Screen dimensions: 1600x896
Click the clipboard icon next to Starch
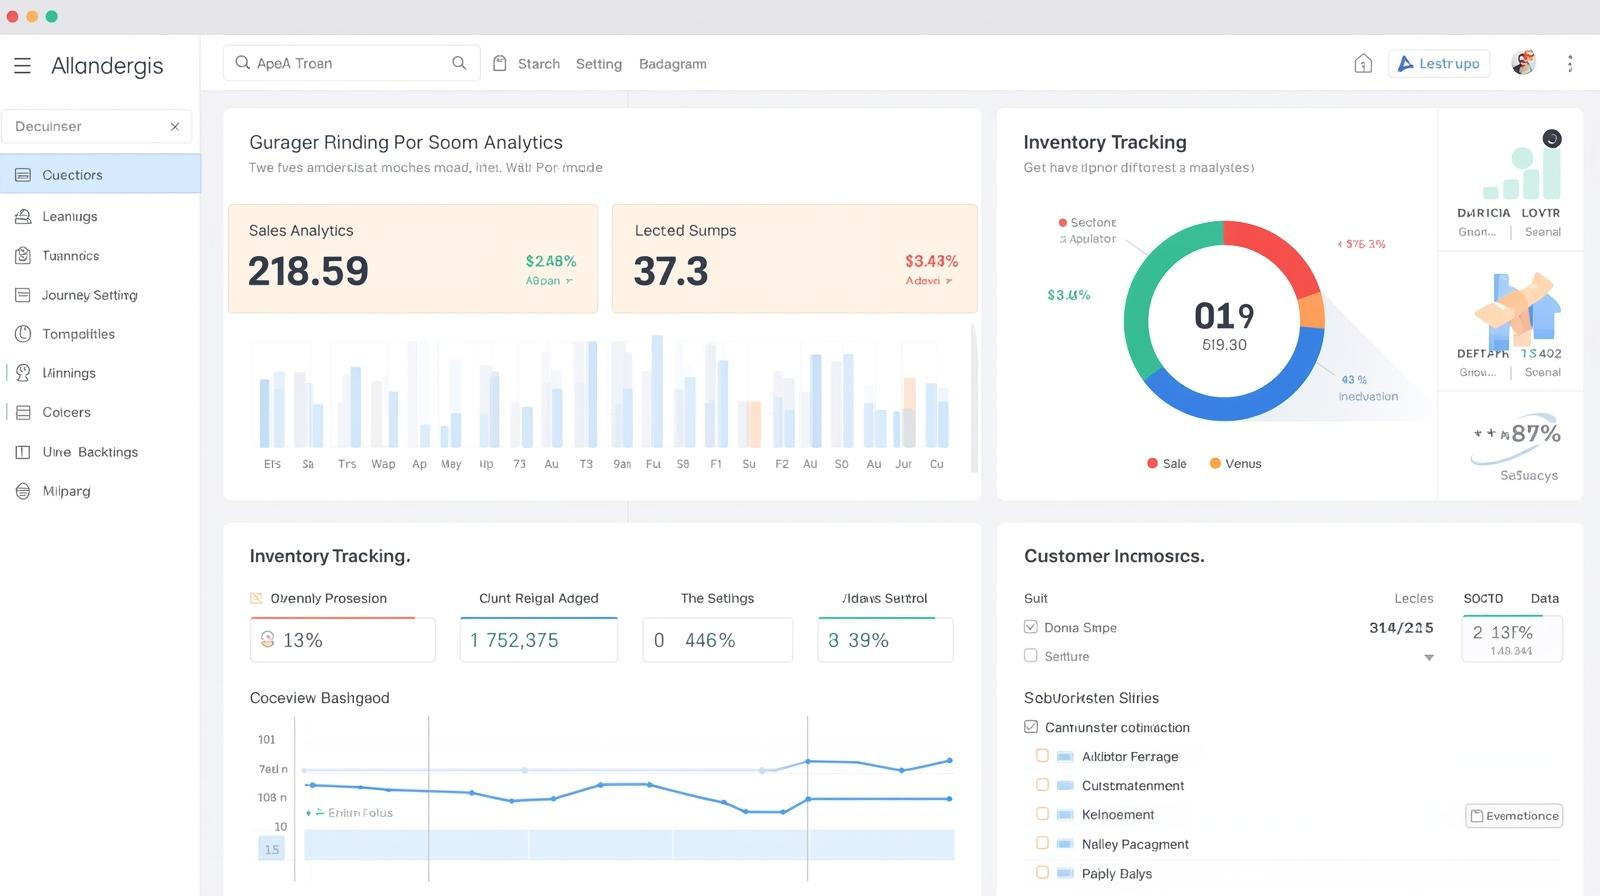(x=500, y=63)
